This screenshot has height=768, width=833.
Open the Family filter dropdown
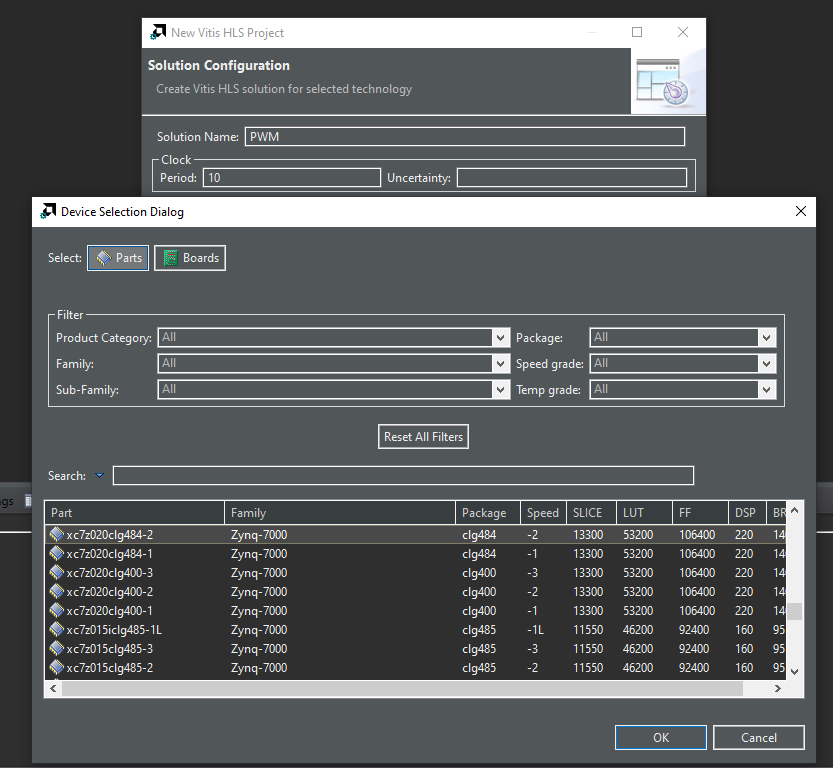pyautogui.click(x=334, y=363)
